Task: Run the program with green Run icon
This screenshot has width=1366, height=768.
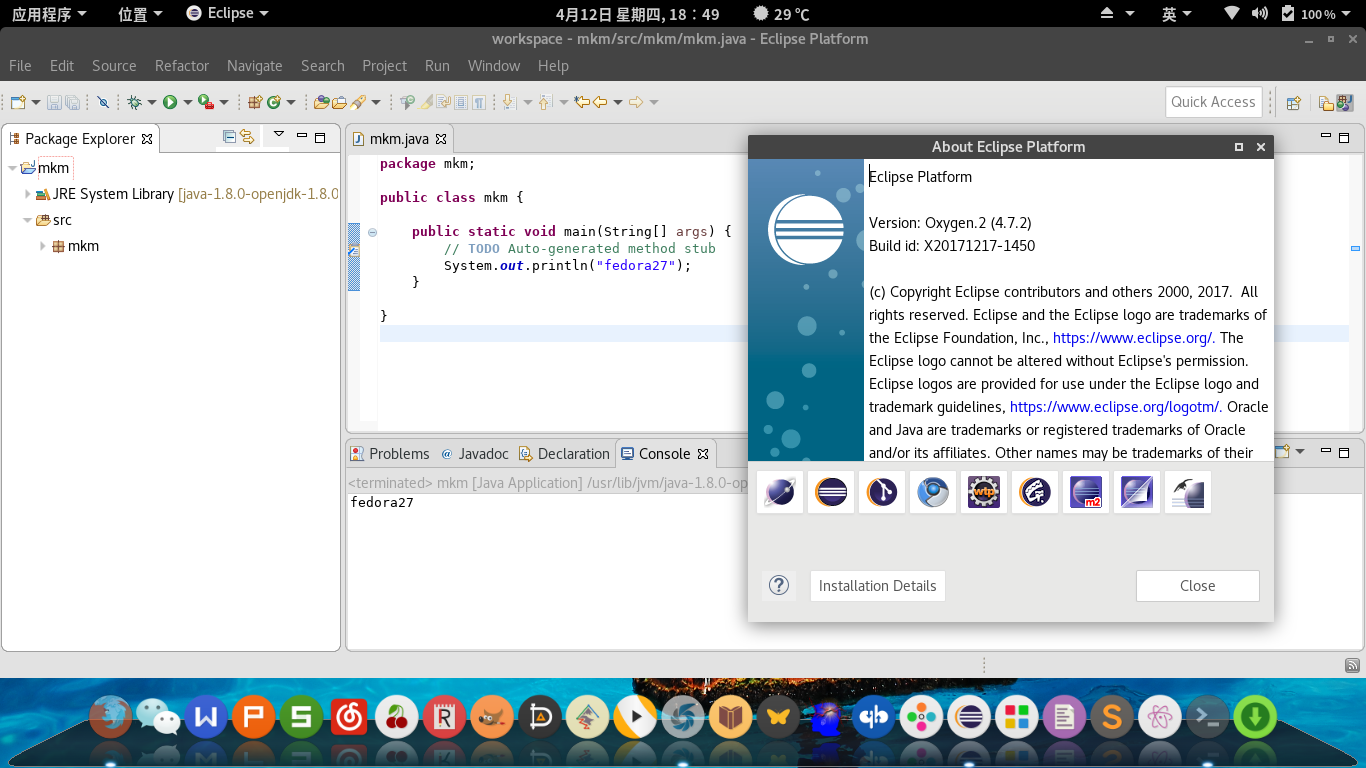Action: [x=170, y=102]
